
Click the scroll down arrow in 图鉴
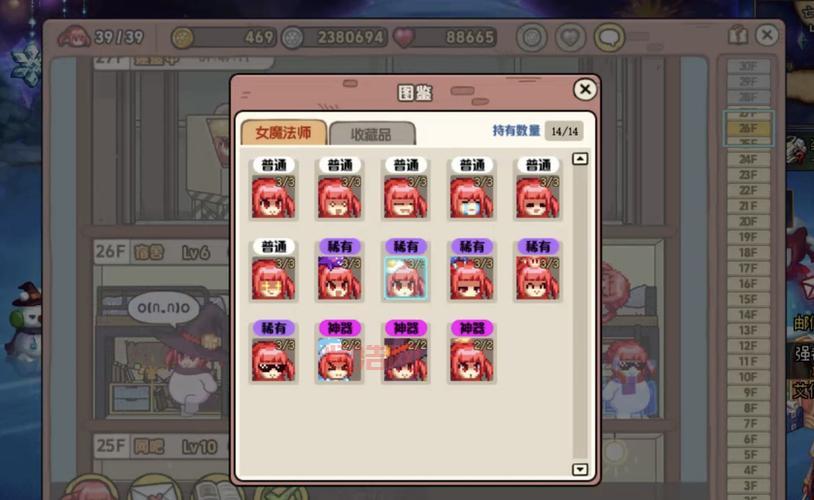click(580, 469)
